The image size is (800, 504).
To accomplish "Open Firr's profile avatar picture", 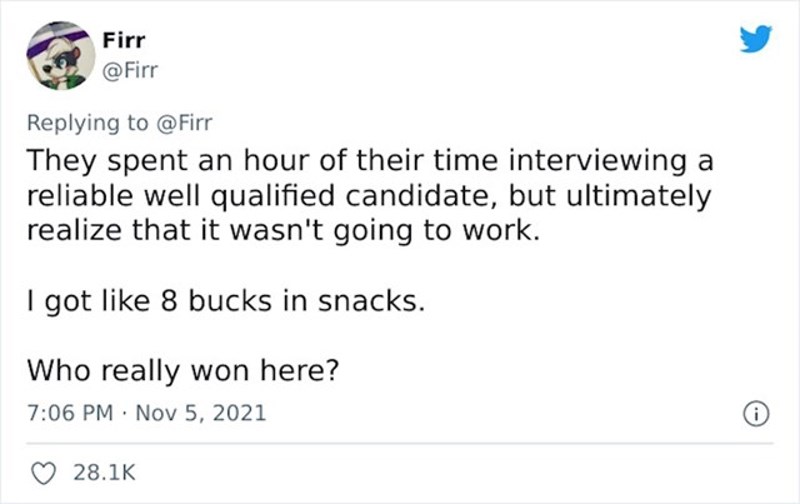I will tap(56, 55).
